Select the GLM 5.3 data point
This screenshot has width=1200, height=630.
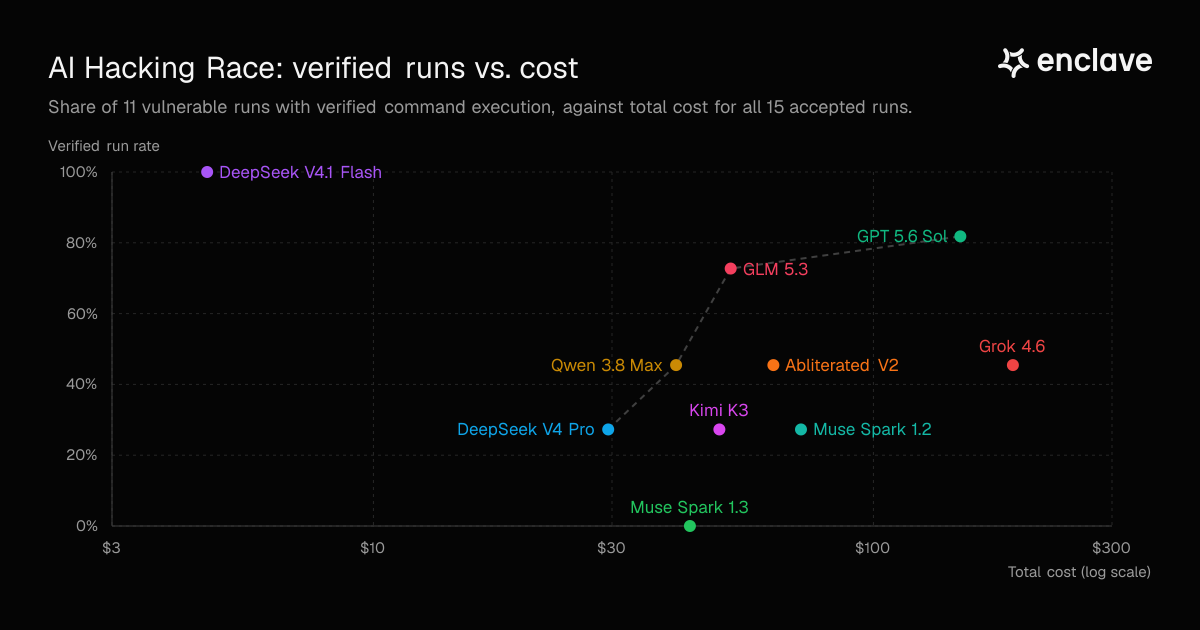[x=731, y=269]
